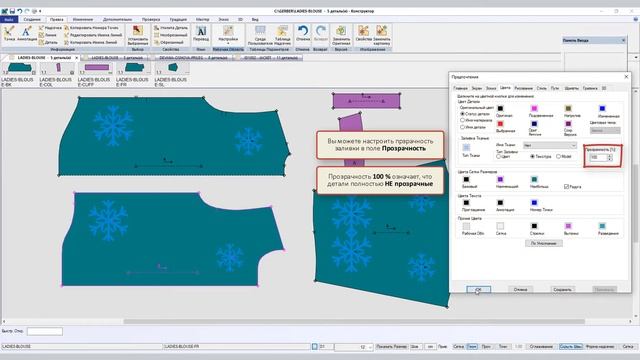The width and height of the screenshot is (640, 360).
Task: Click the Линия item in Информация group
Action: (48, 35)
